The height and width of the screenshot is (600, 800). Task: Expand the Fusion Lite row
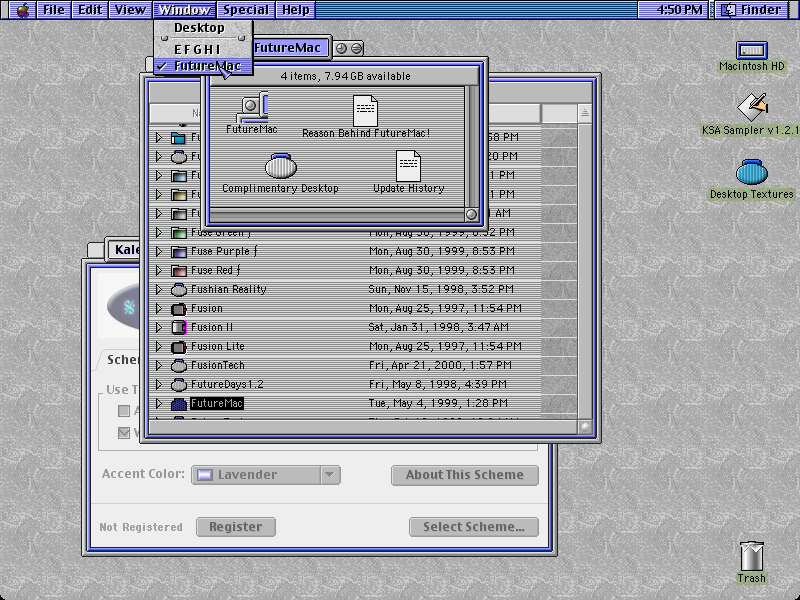click(x=159, y=346)
